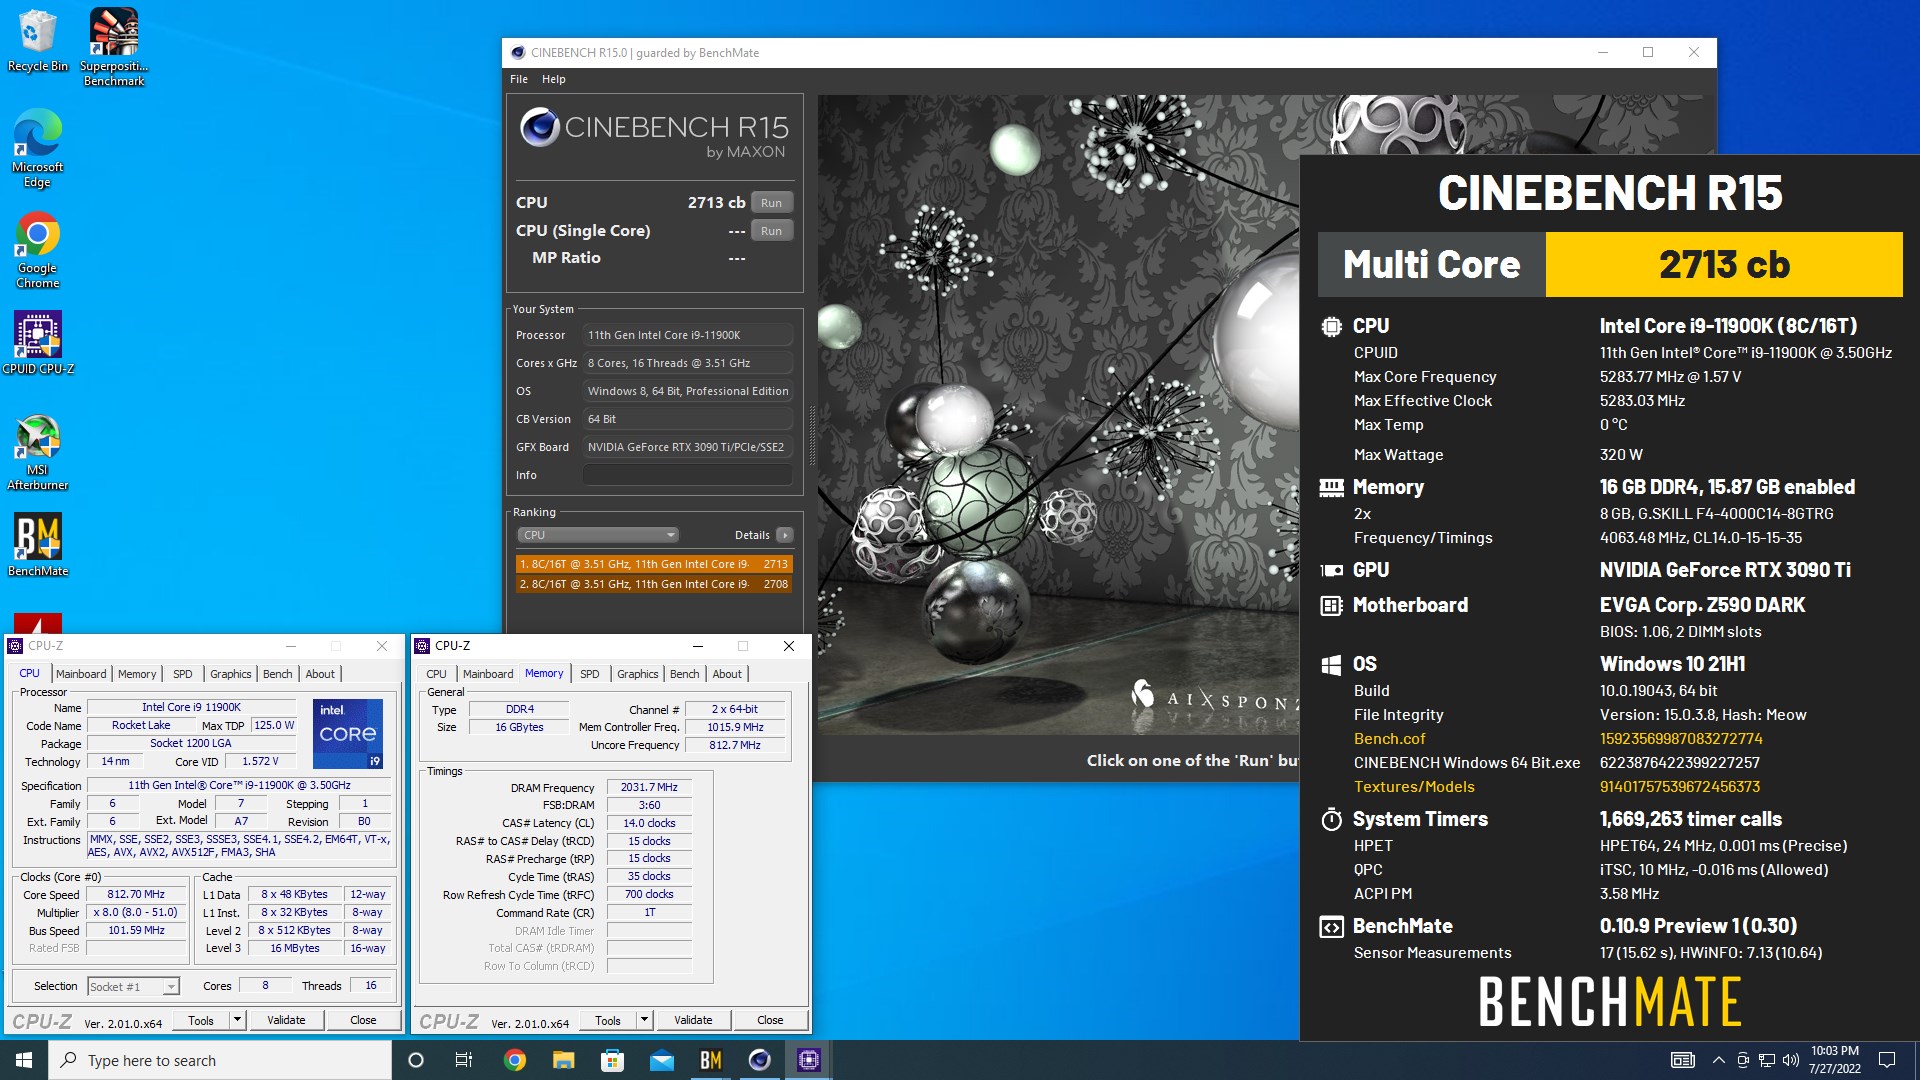1920x1080 pixels.
Task: Click Tools button in left CPU-Z window
Action: pos(201,1020)
